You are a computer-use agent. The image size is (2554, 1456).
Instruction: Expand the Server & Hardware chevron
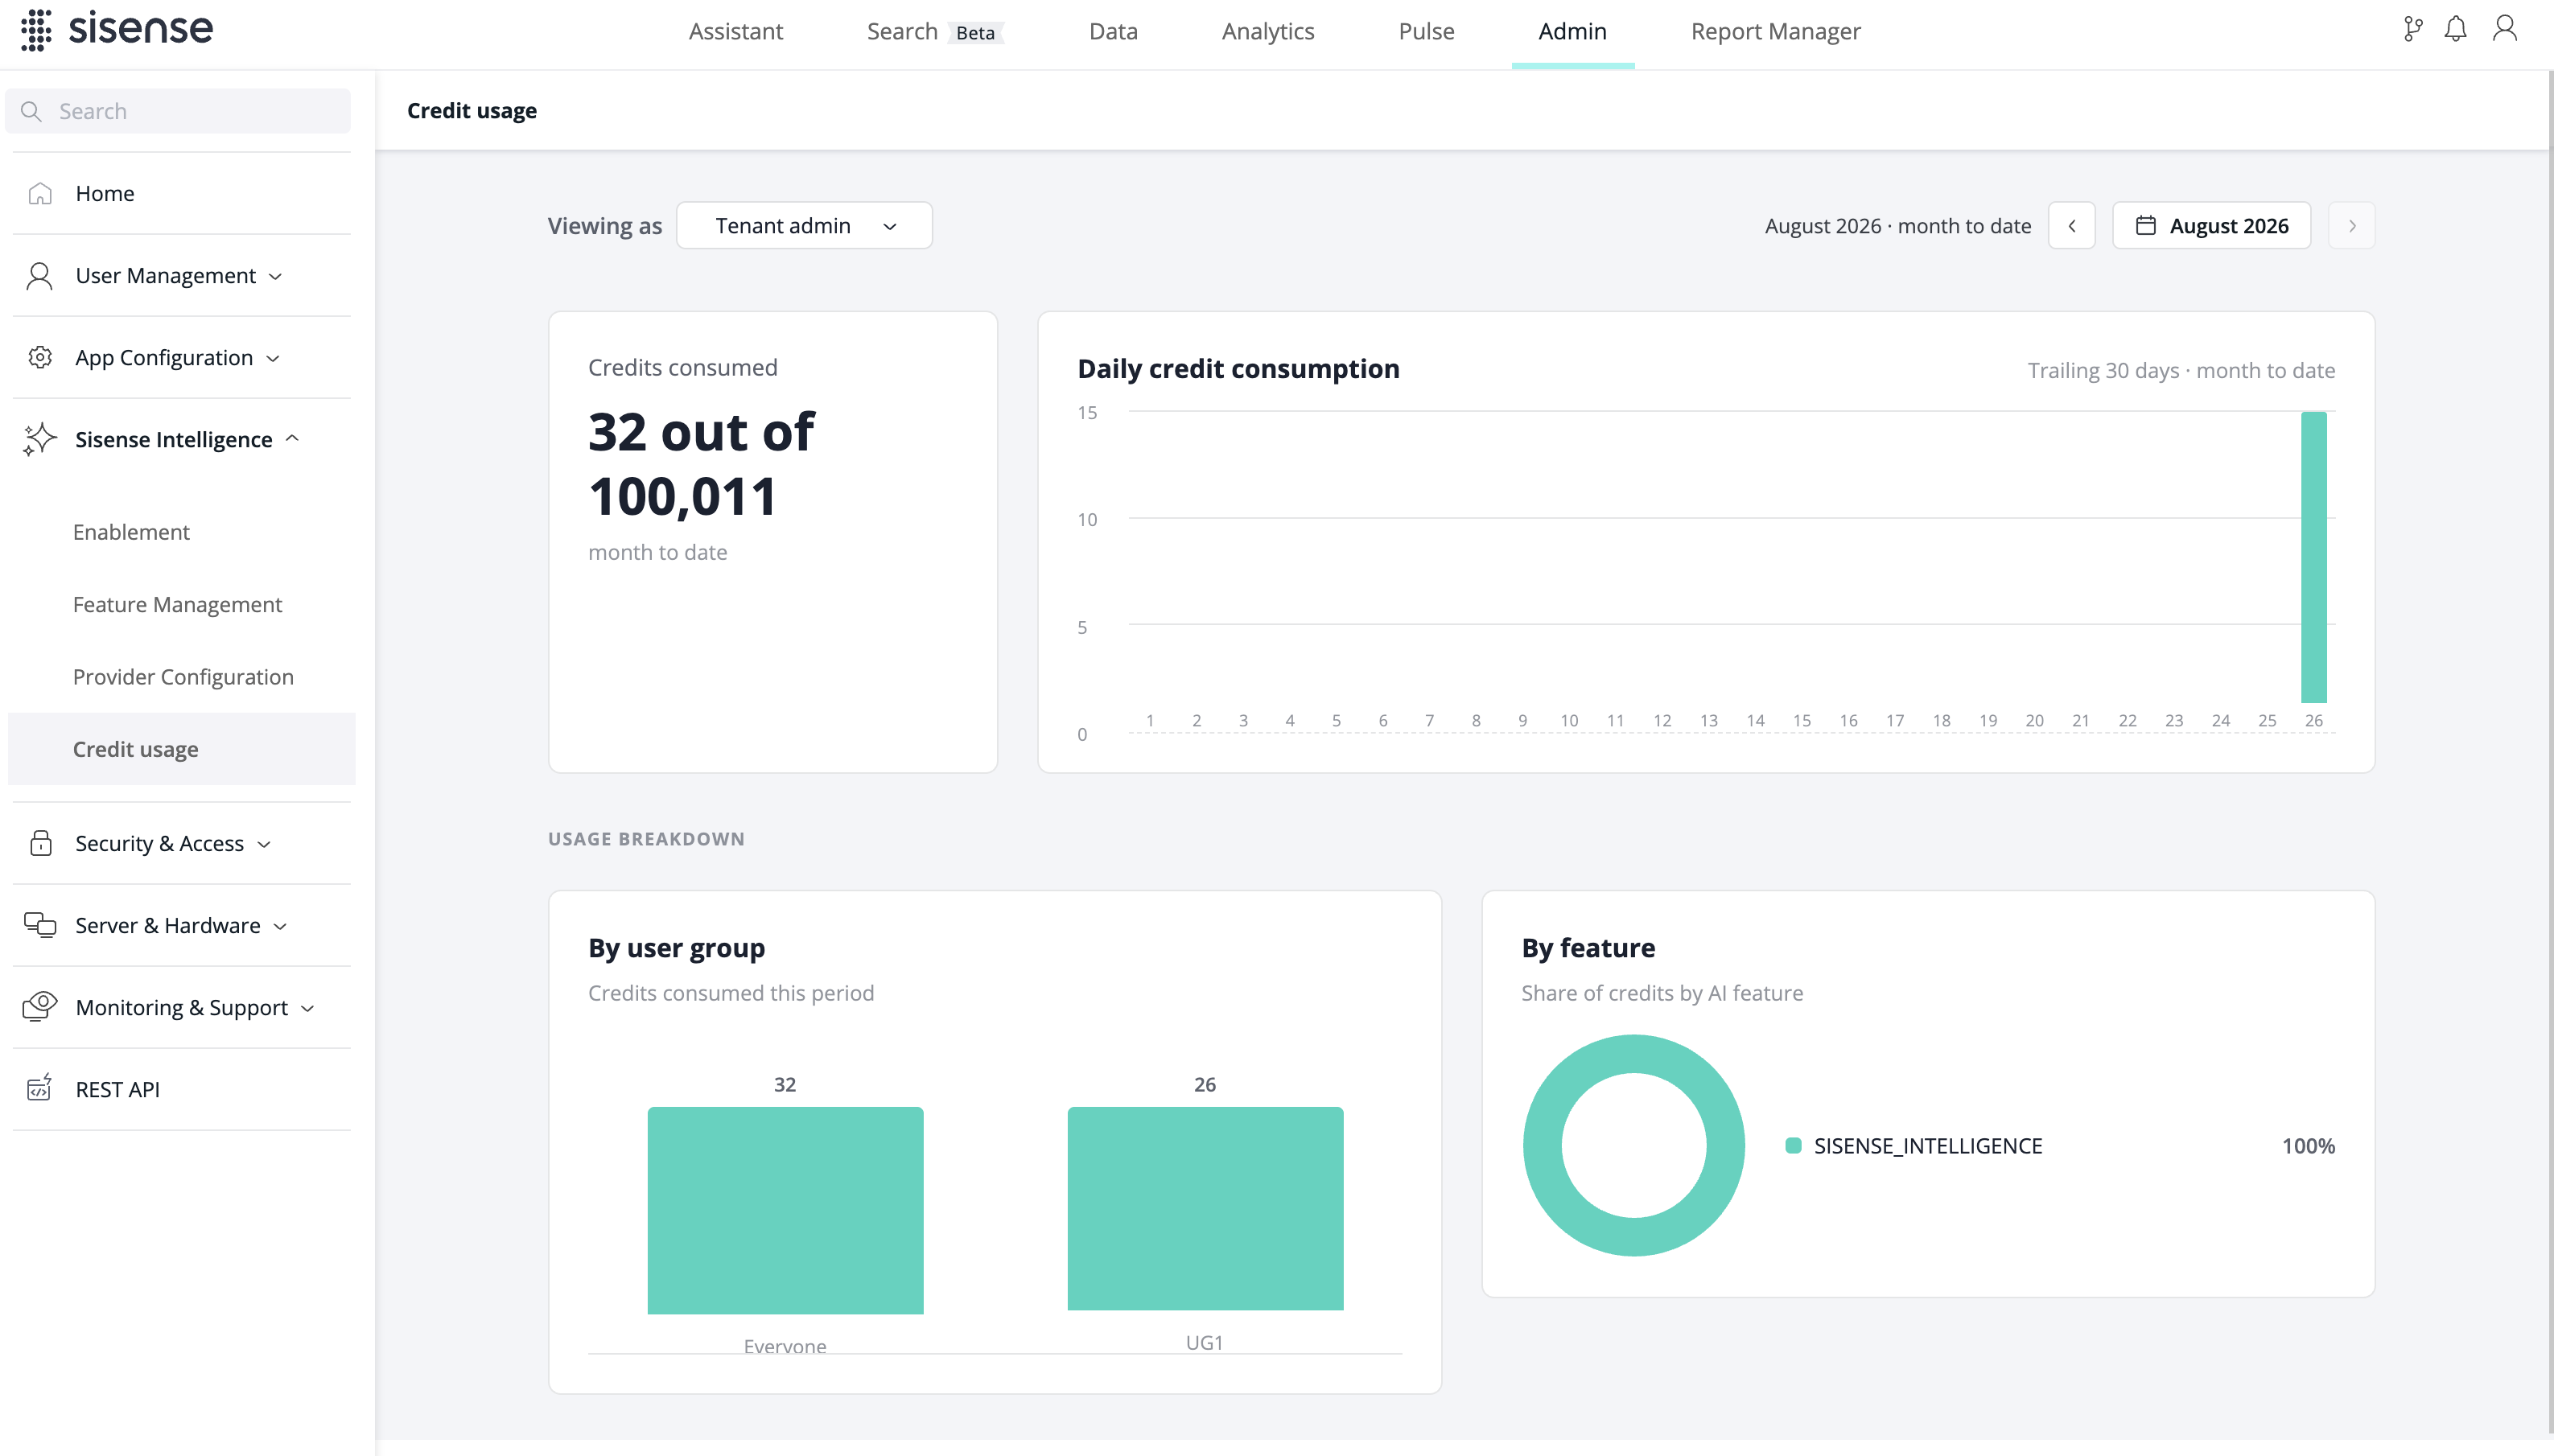(280, 926)
